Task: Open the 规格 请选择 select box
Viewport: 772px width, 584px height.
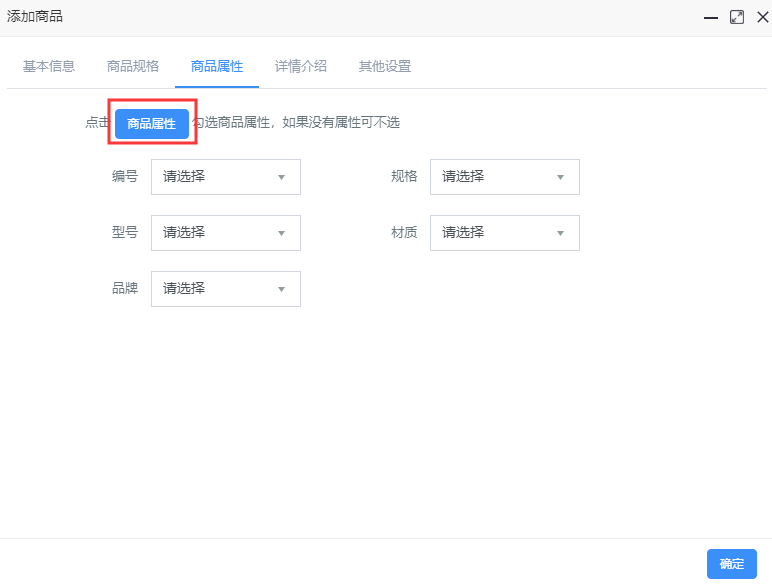Action: (505, 177)
